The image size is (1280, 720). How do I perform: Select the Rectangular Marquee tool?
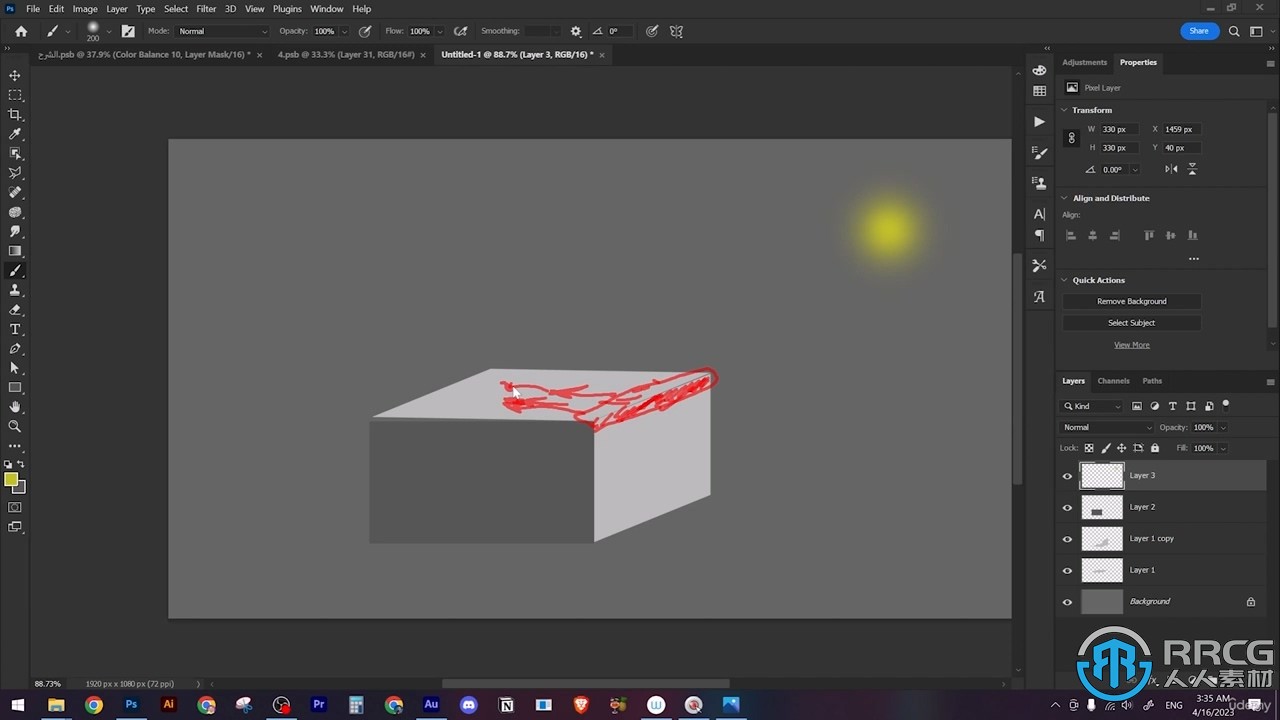(x=15, y=95)
